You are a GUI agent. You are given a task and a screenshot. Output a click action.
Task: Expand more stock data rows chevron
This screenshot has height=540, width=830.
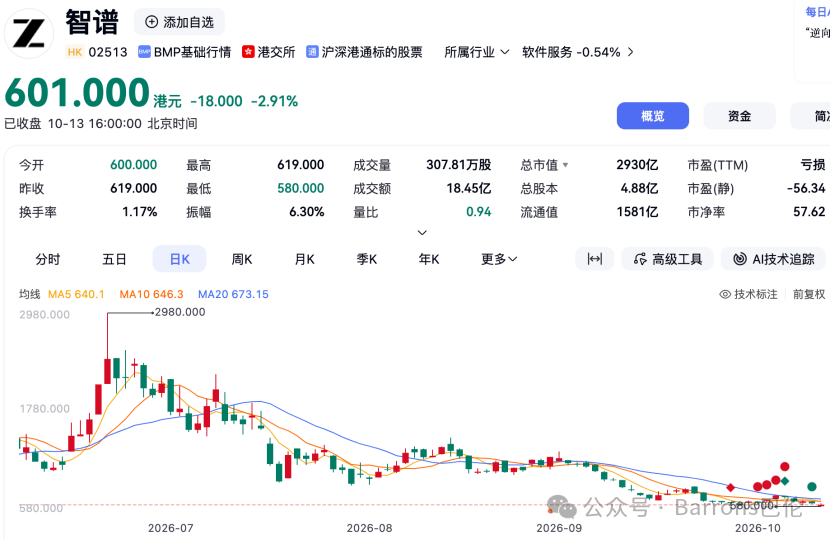coord(422,232)
